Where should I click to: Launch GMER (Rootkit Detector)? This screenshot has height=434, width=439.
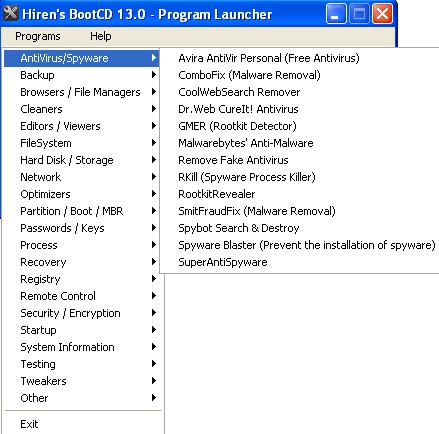click(300, 126)
